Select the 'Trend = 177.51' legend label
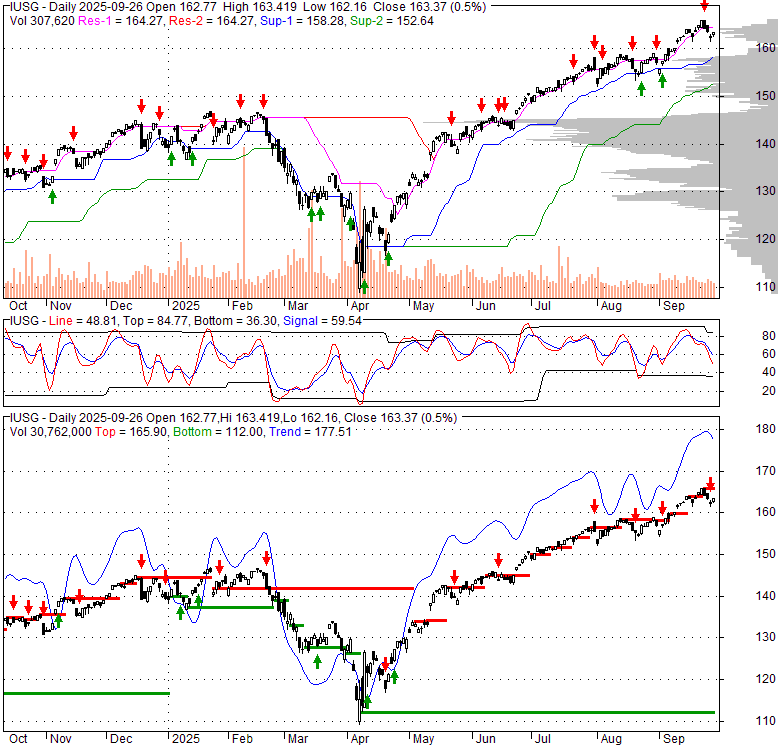 pos(310,432)
